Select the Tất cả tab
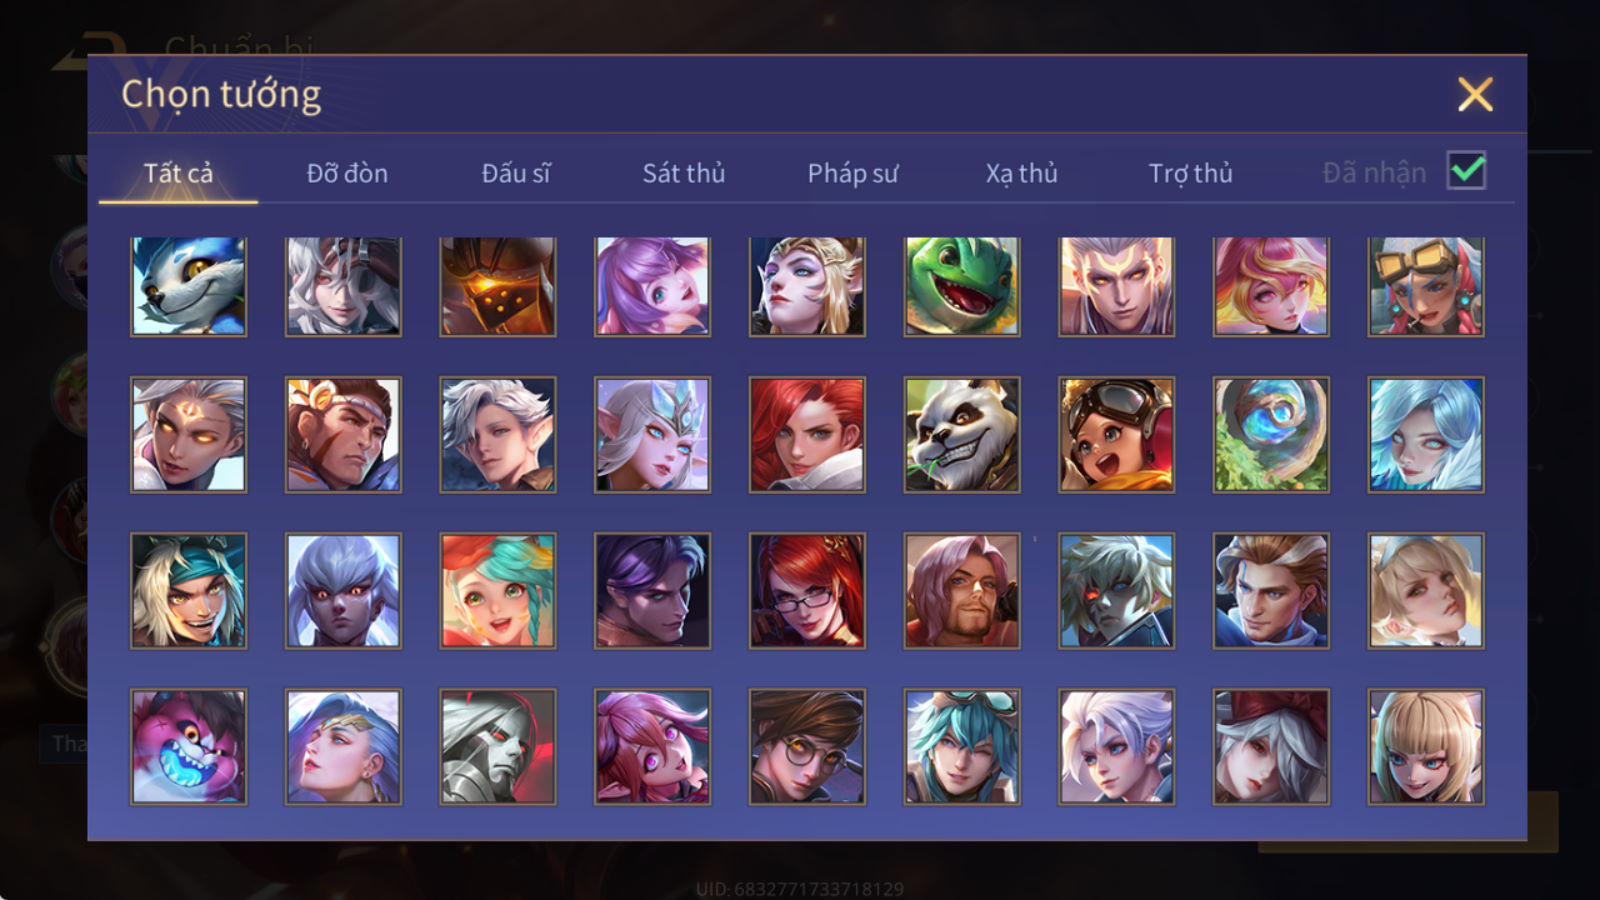The width and height of the screenshot is (1600, 900). coord(178,173)
